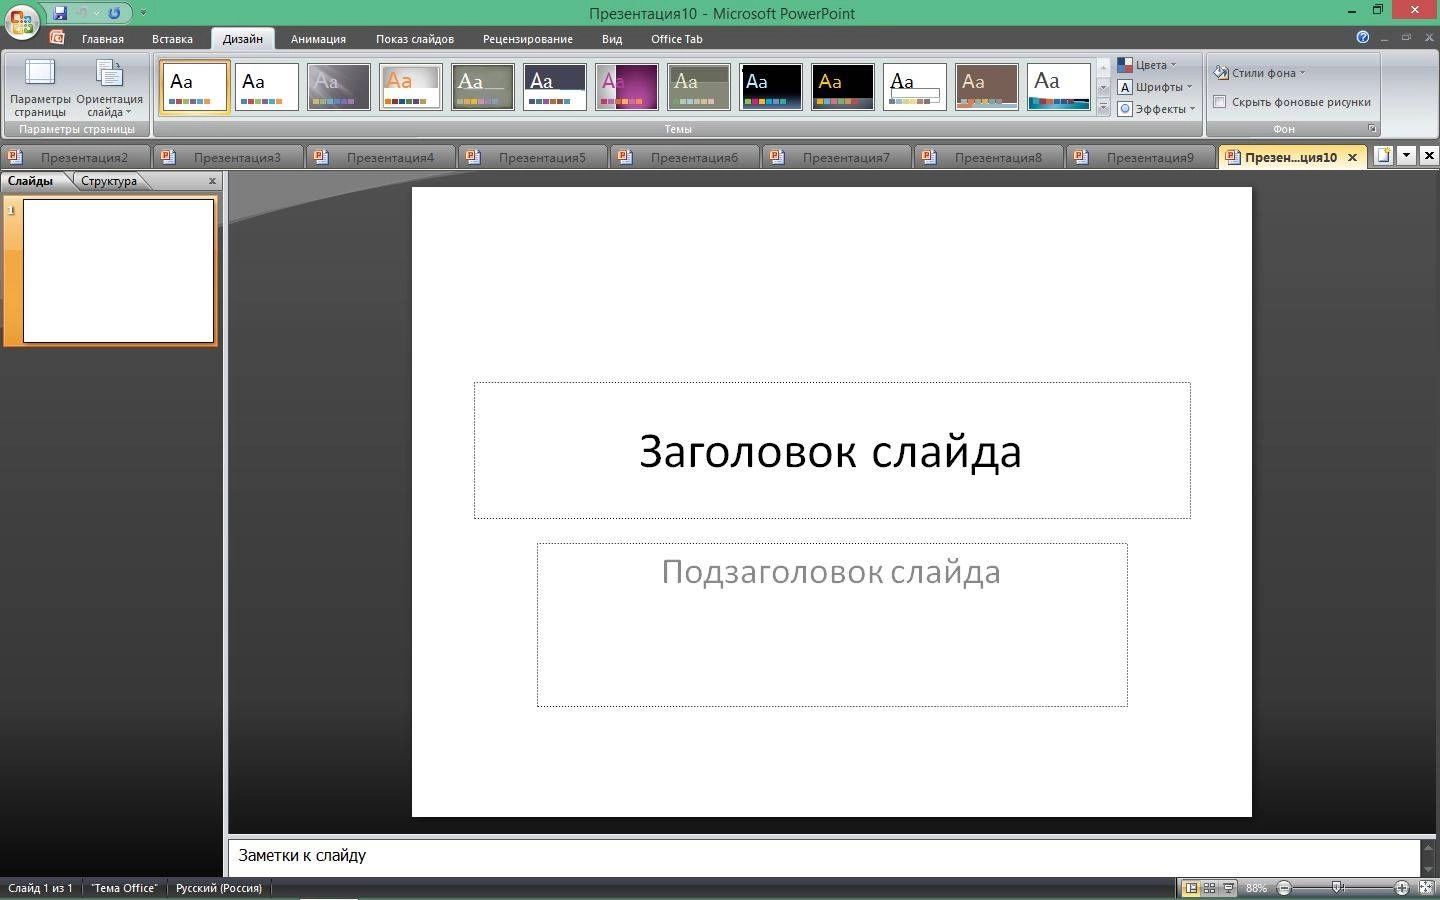Switch to Презентация9 document tab
This screenshot has width=1440, height=900.
click(x=1141, y=157)
